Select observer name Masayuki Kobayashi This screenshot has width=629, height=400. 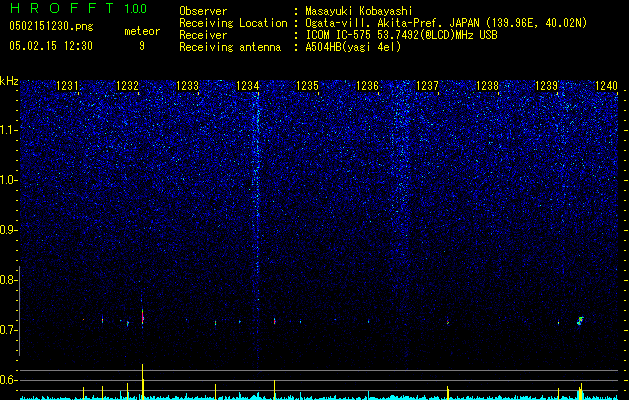[x=359, y=11]
